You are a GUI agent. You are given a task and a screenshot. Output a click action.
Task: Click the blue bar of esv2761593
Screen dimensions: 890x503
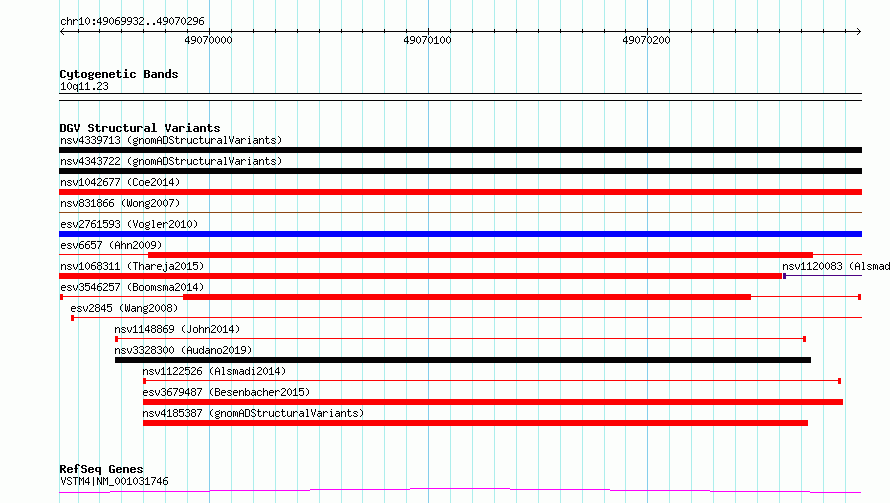[460, 234]
